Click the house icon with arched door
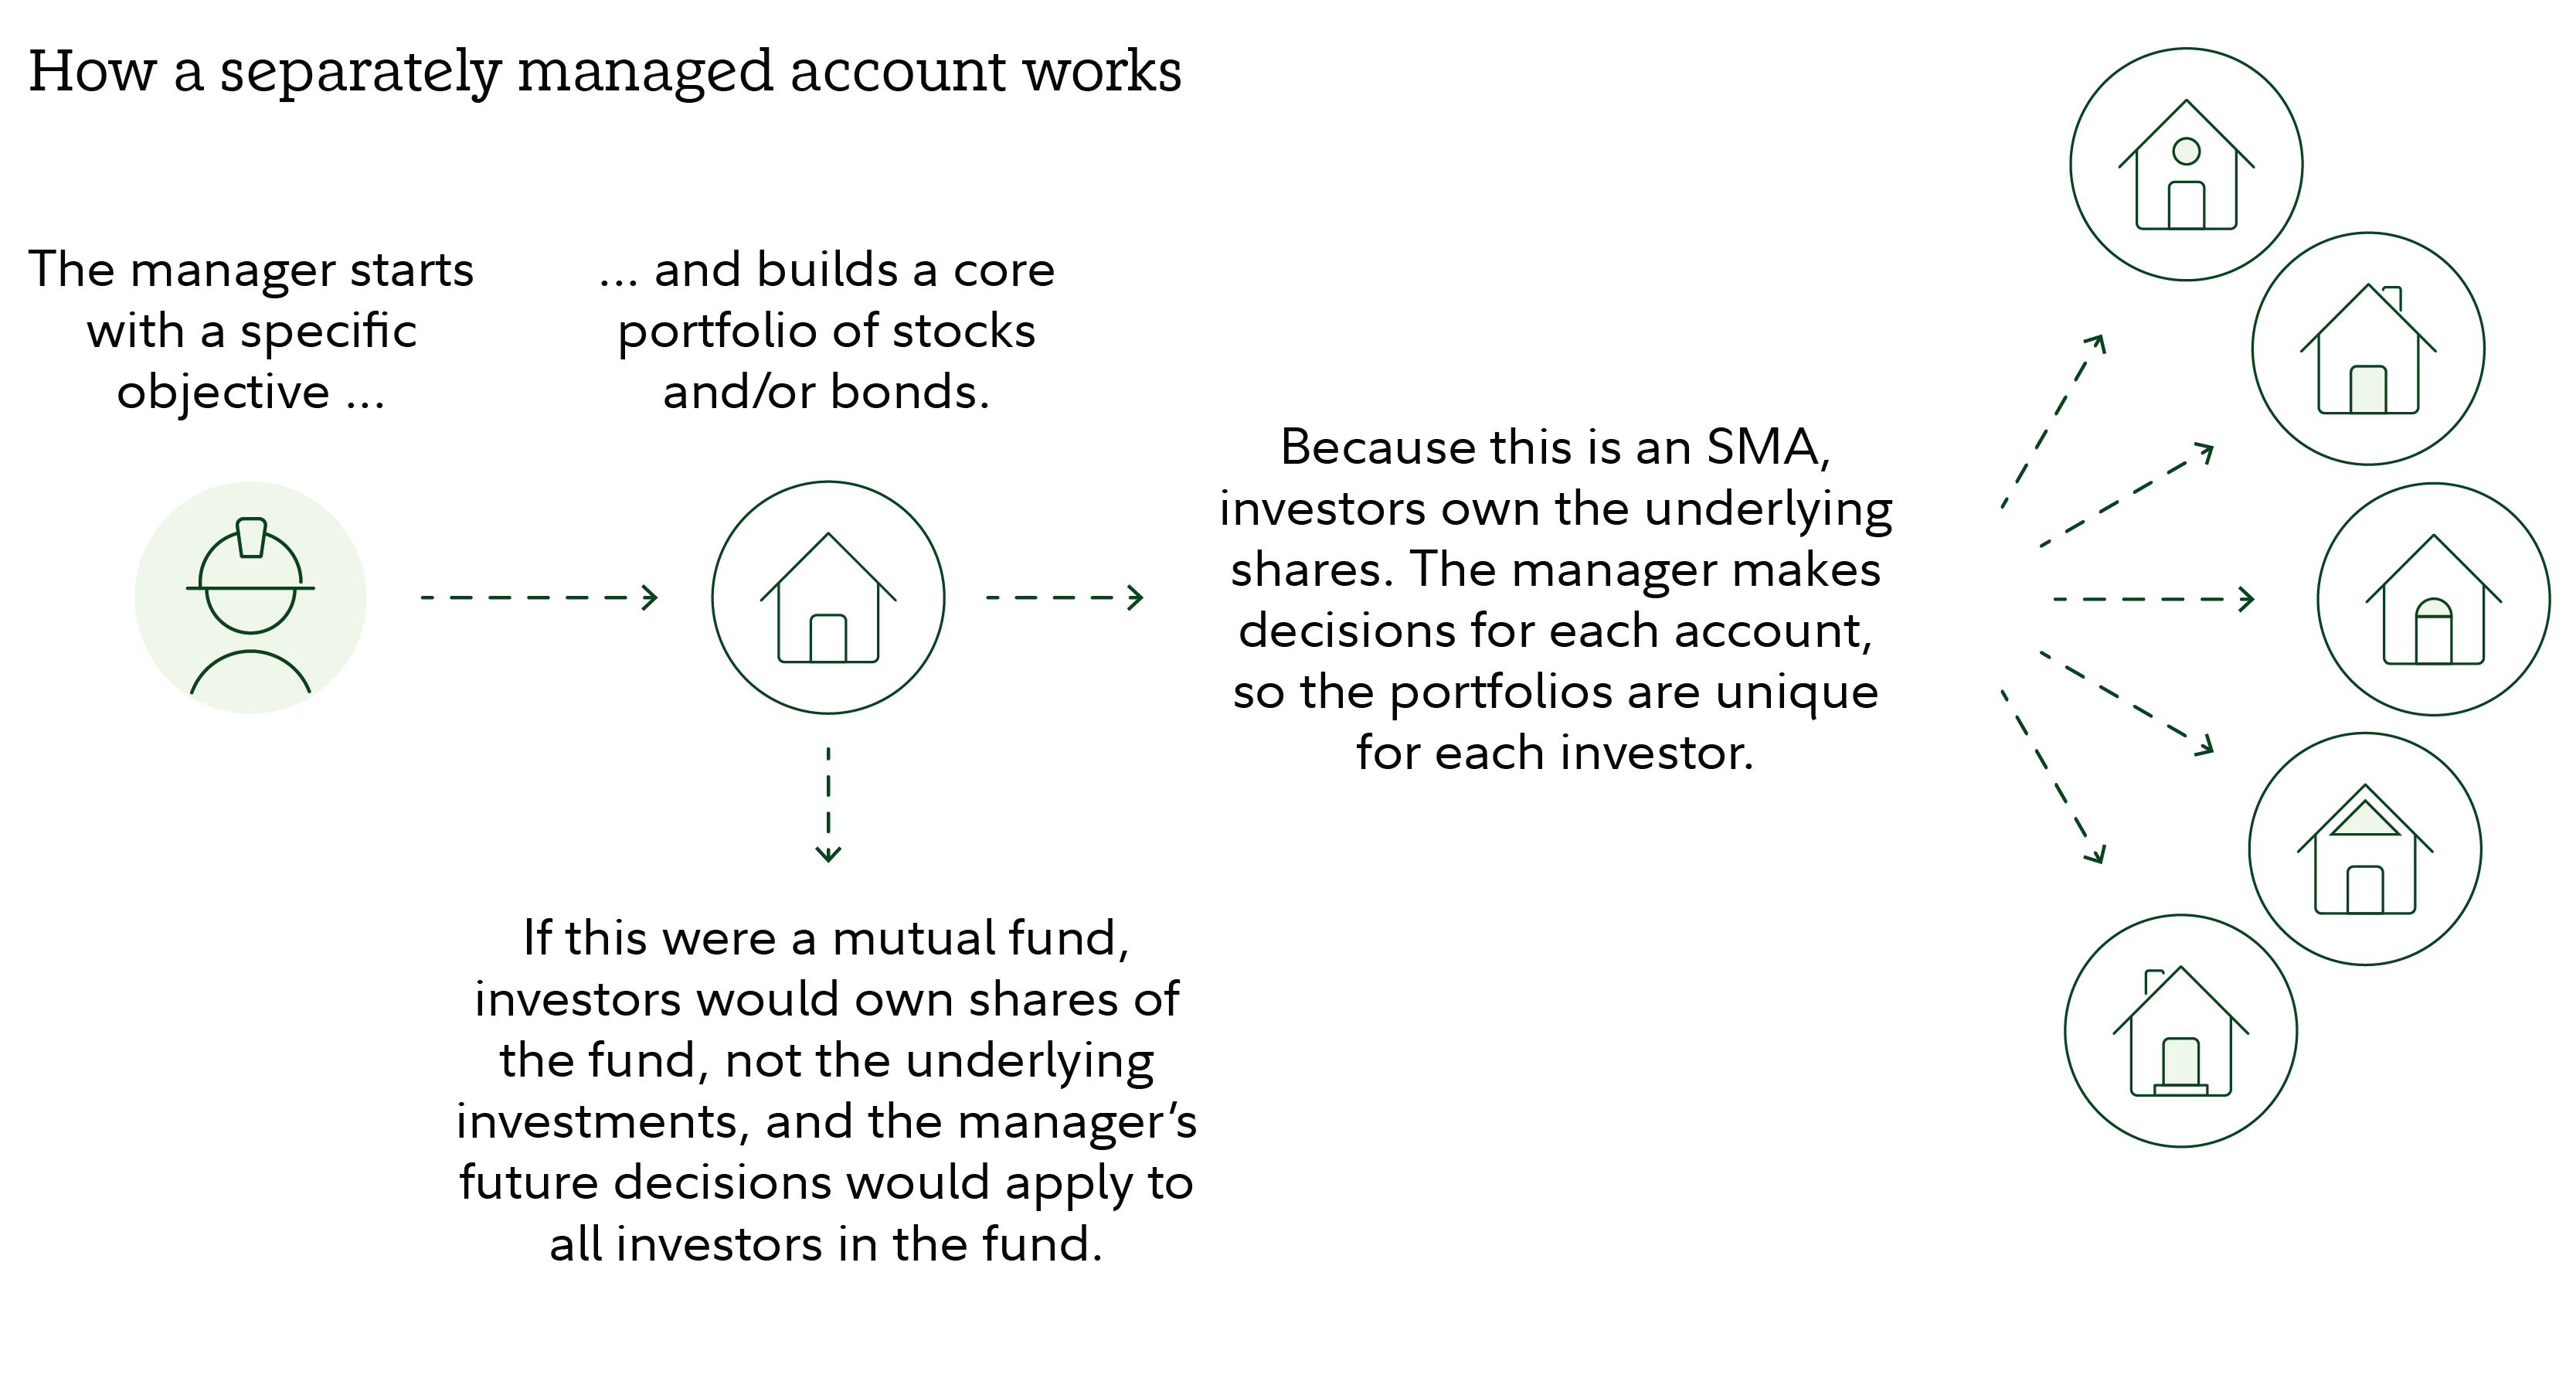The height and width of the screenshot is (1385, 2576). [x=2433, y=599]
